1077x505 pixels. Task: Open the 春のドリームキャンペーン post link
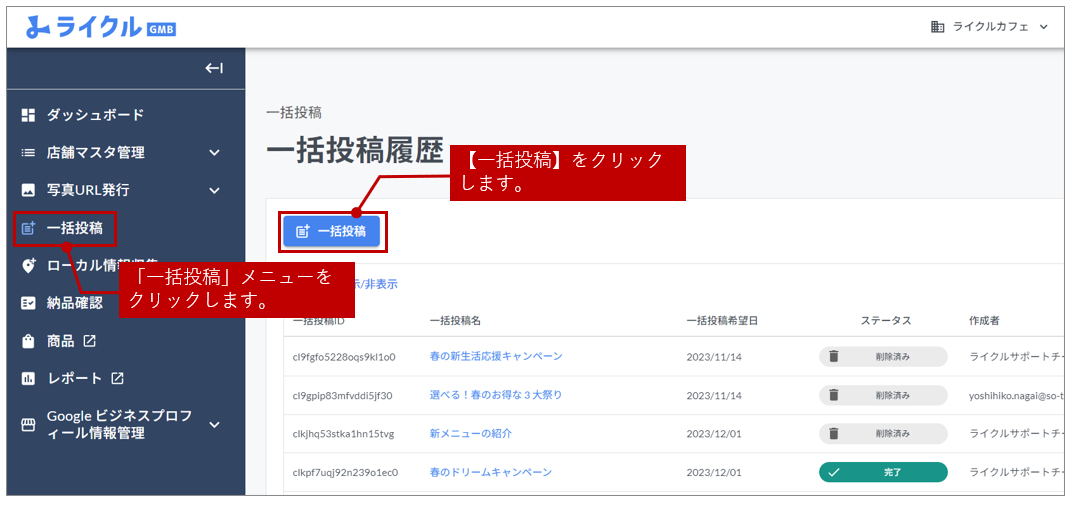(490, 472)
